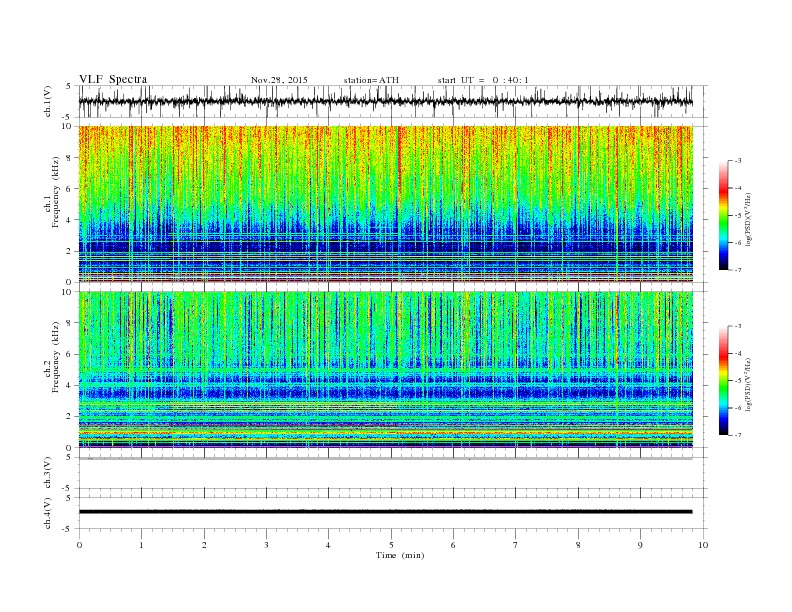
Task: Click the '4' kHz tick on ch.1 frequency axis
Action: (x=69, y=220)
